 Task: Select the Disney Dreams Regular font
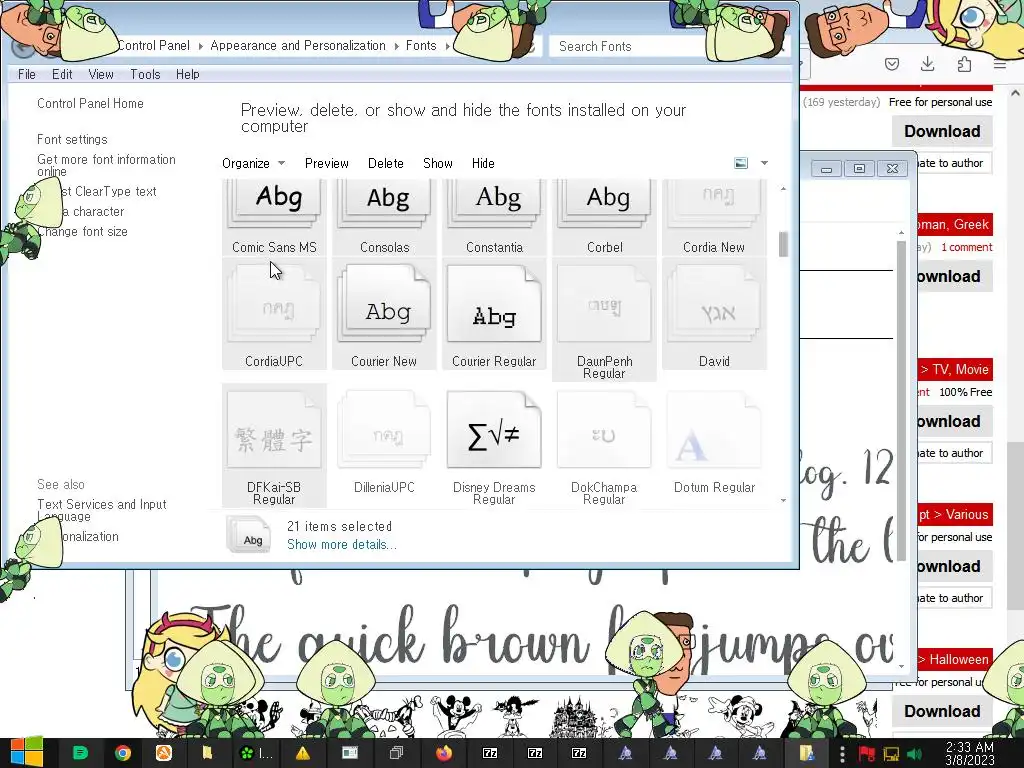[494, 446]
